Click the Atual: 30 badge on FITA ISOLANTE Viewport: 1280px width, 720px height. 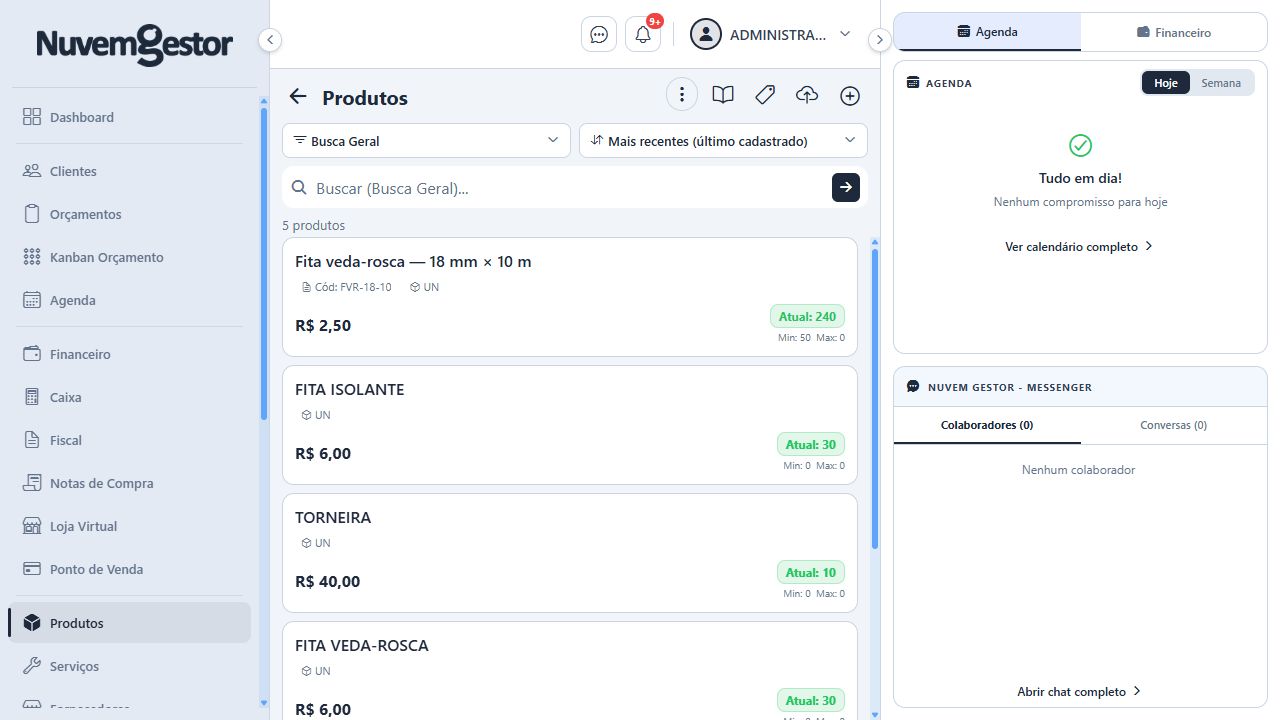point(811,445)
